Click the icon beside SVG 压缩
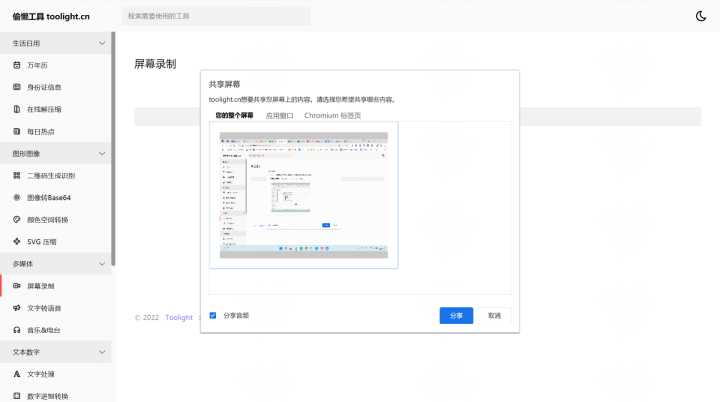720x402 pixels. (17, 242)
